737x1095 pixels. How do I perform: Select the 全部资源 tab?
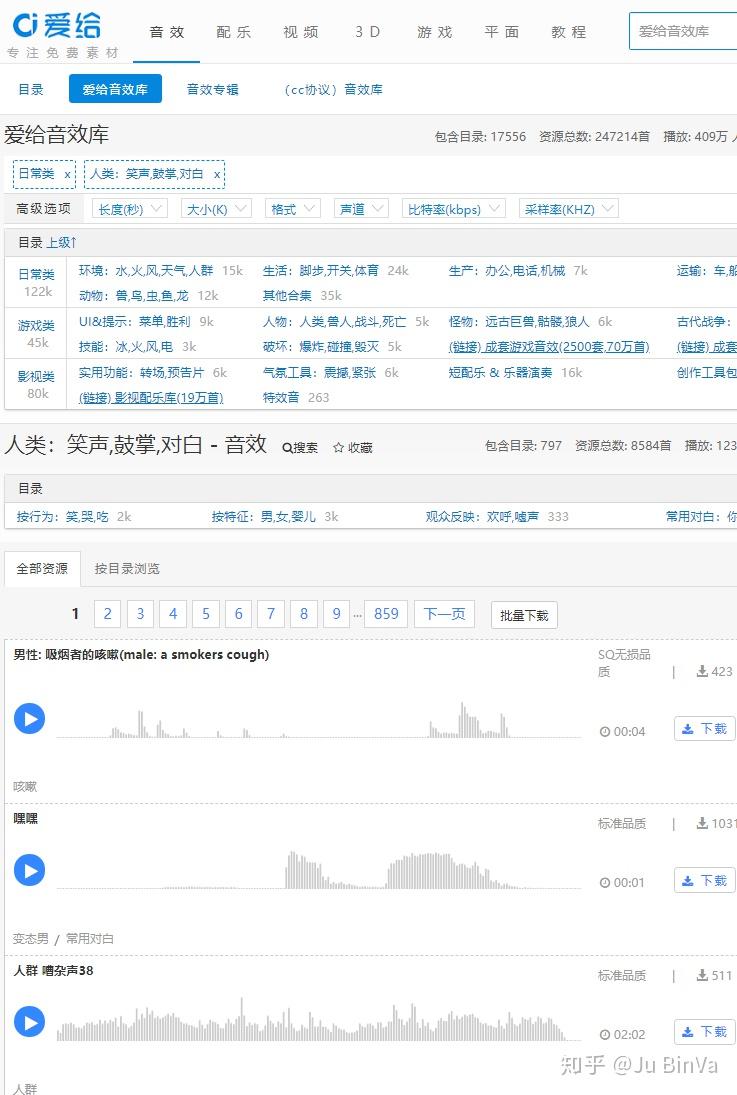coord(43,568)
